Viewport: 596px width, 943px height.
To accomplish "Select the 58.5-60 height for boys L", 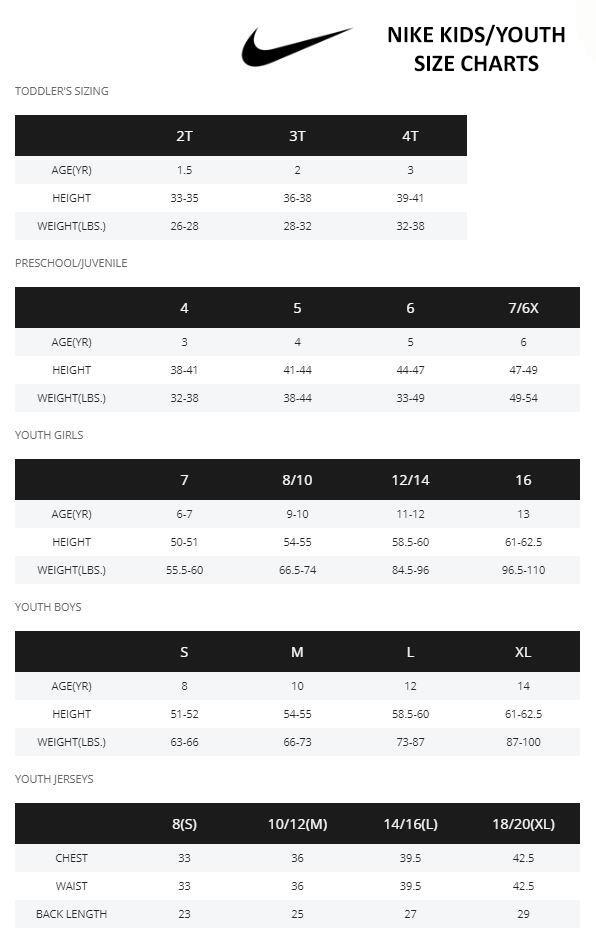I will pos(410,714).
